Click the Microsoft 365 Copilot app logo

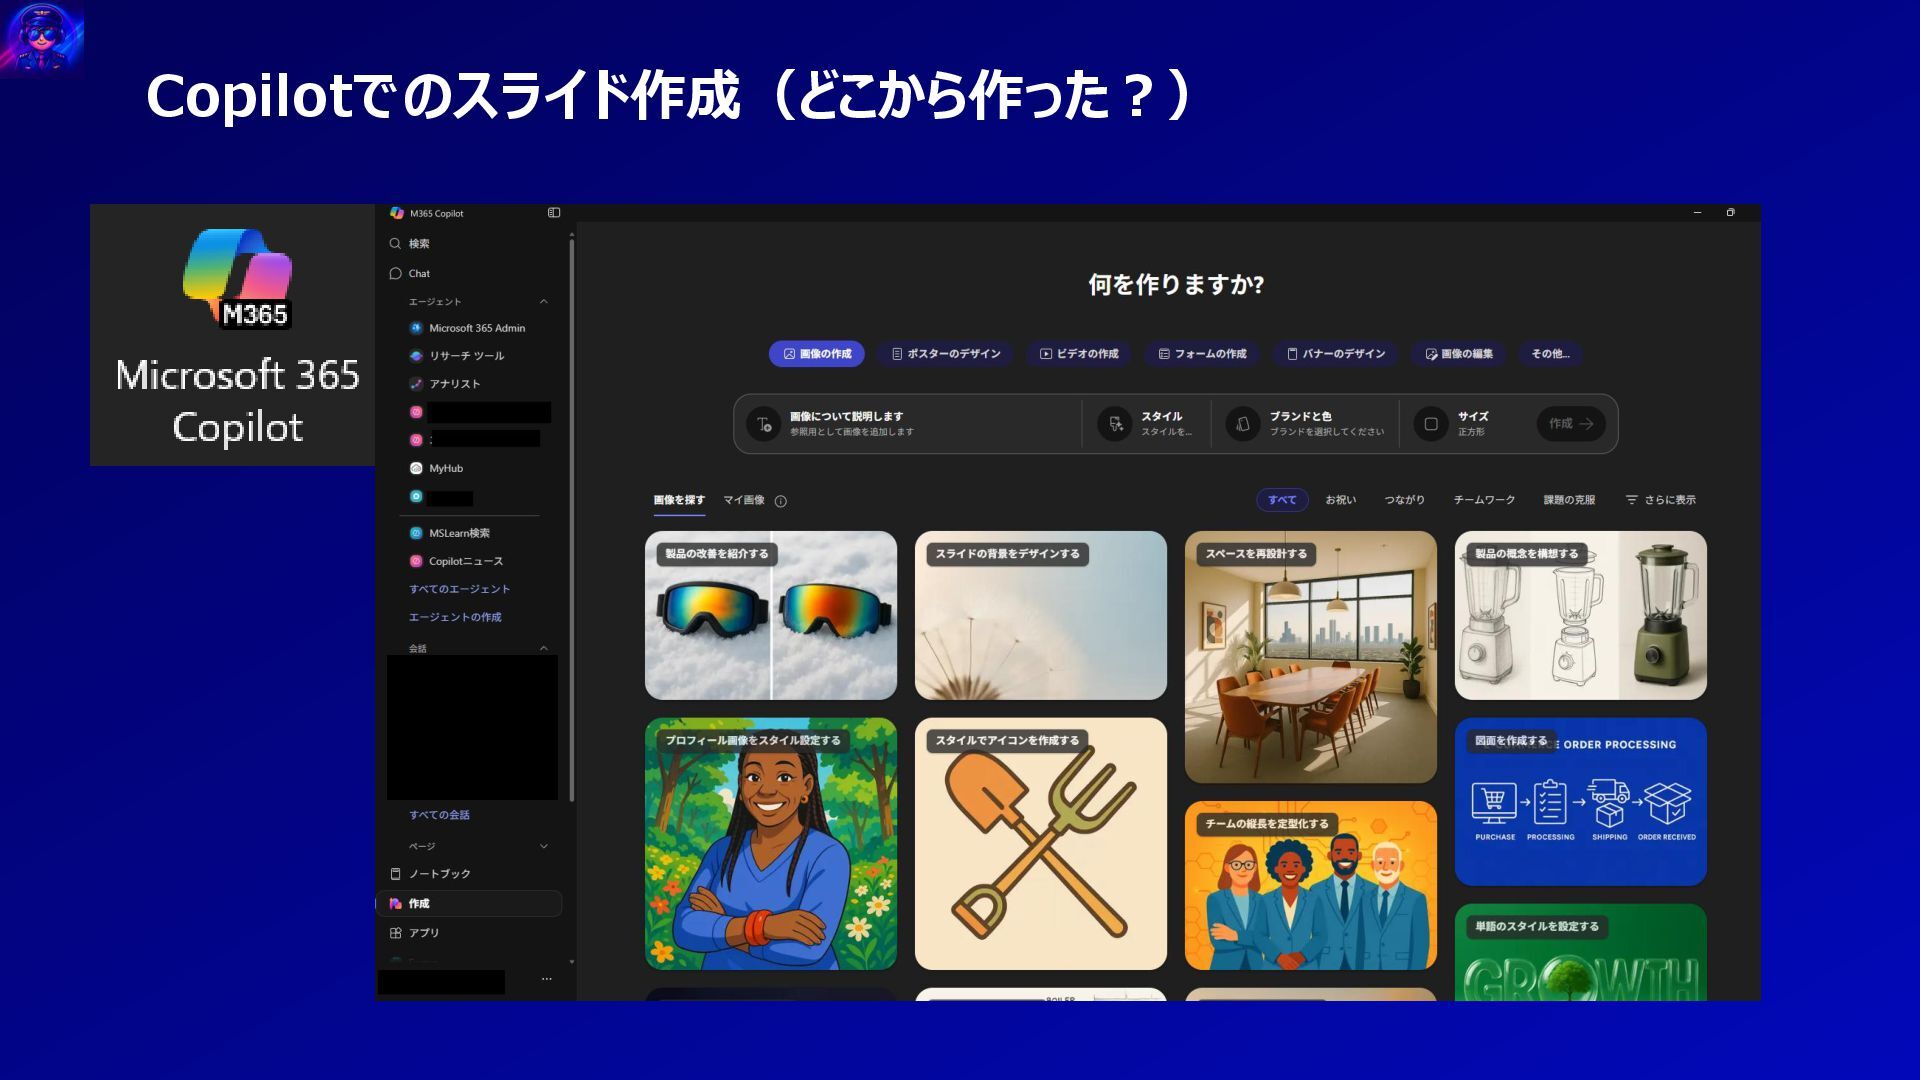[x=238, y=279]
